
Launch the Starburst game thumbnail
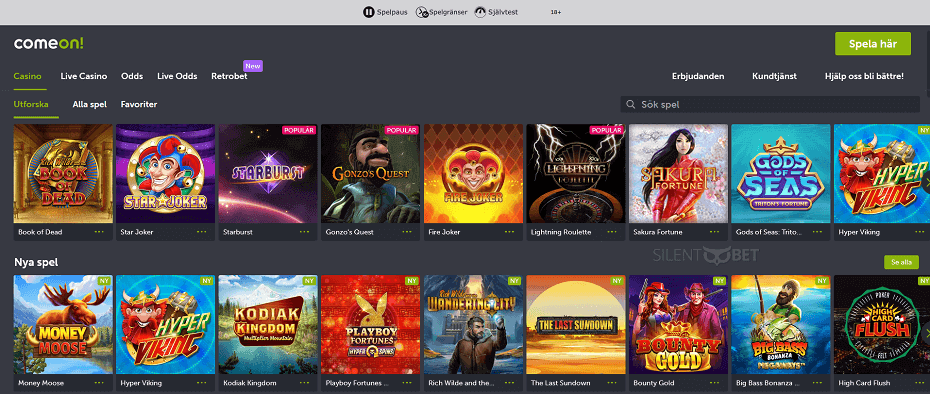[268, 173]
